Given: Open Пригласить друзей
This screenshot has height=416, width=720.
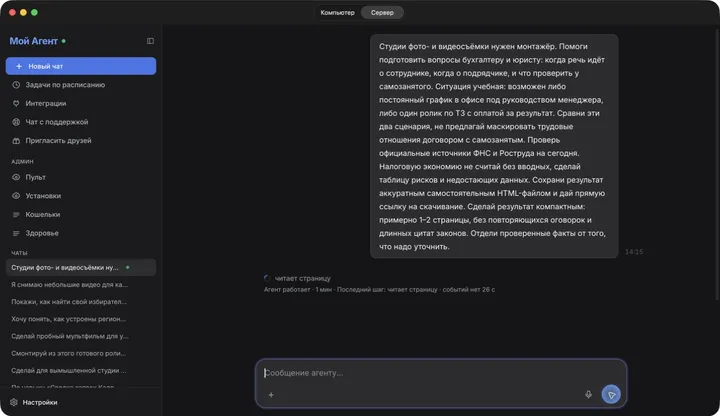Looking at the screenshot, I should [x=81, y=141].
